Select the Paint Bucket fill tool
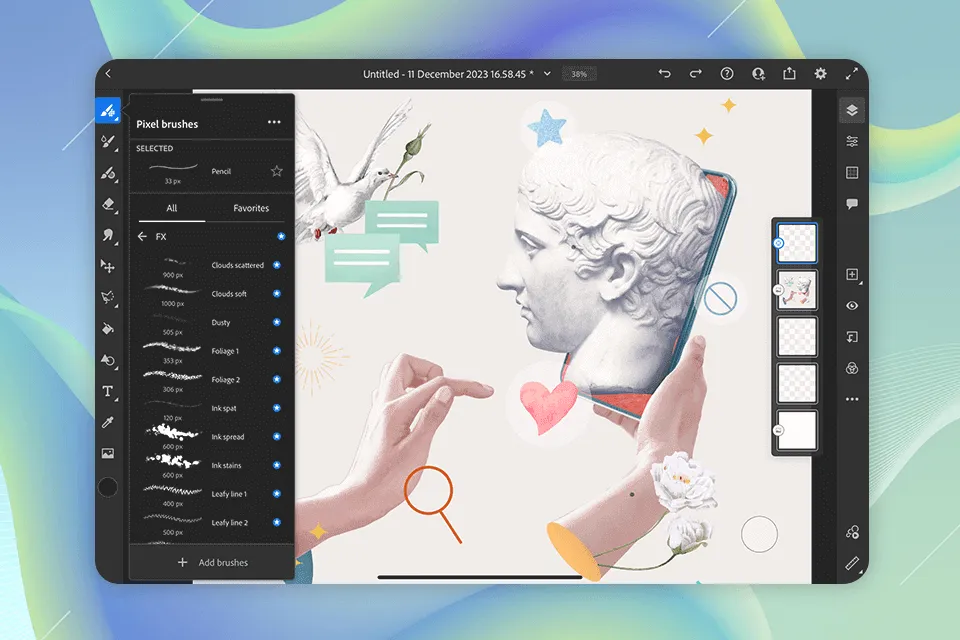 (108, 328)
